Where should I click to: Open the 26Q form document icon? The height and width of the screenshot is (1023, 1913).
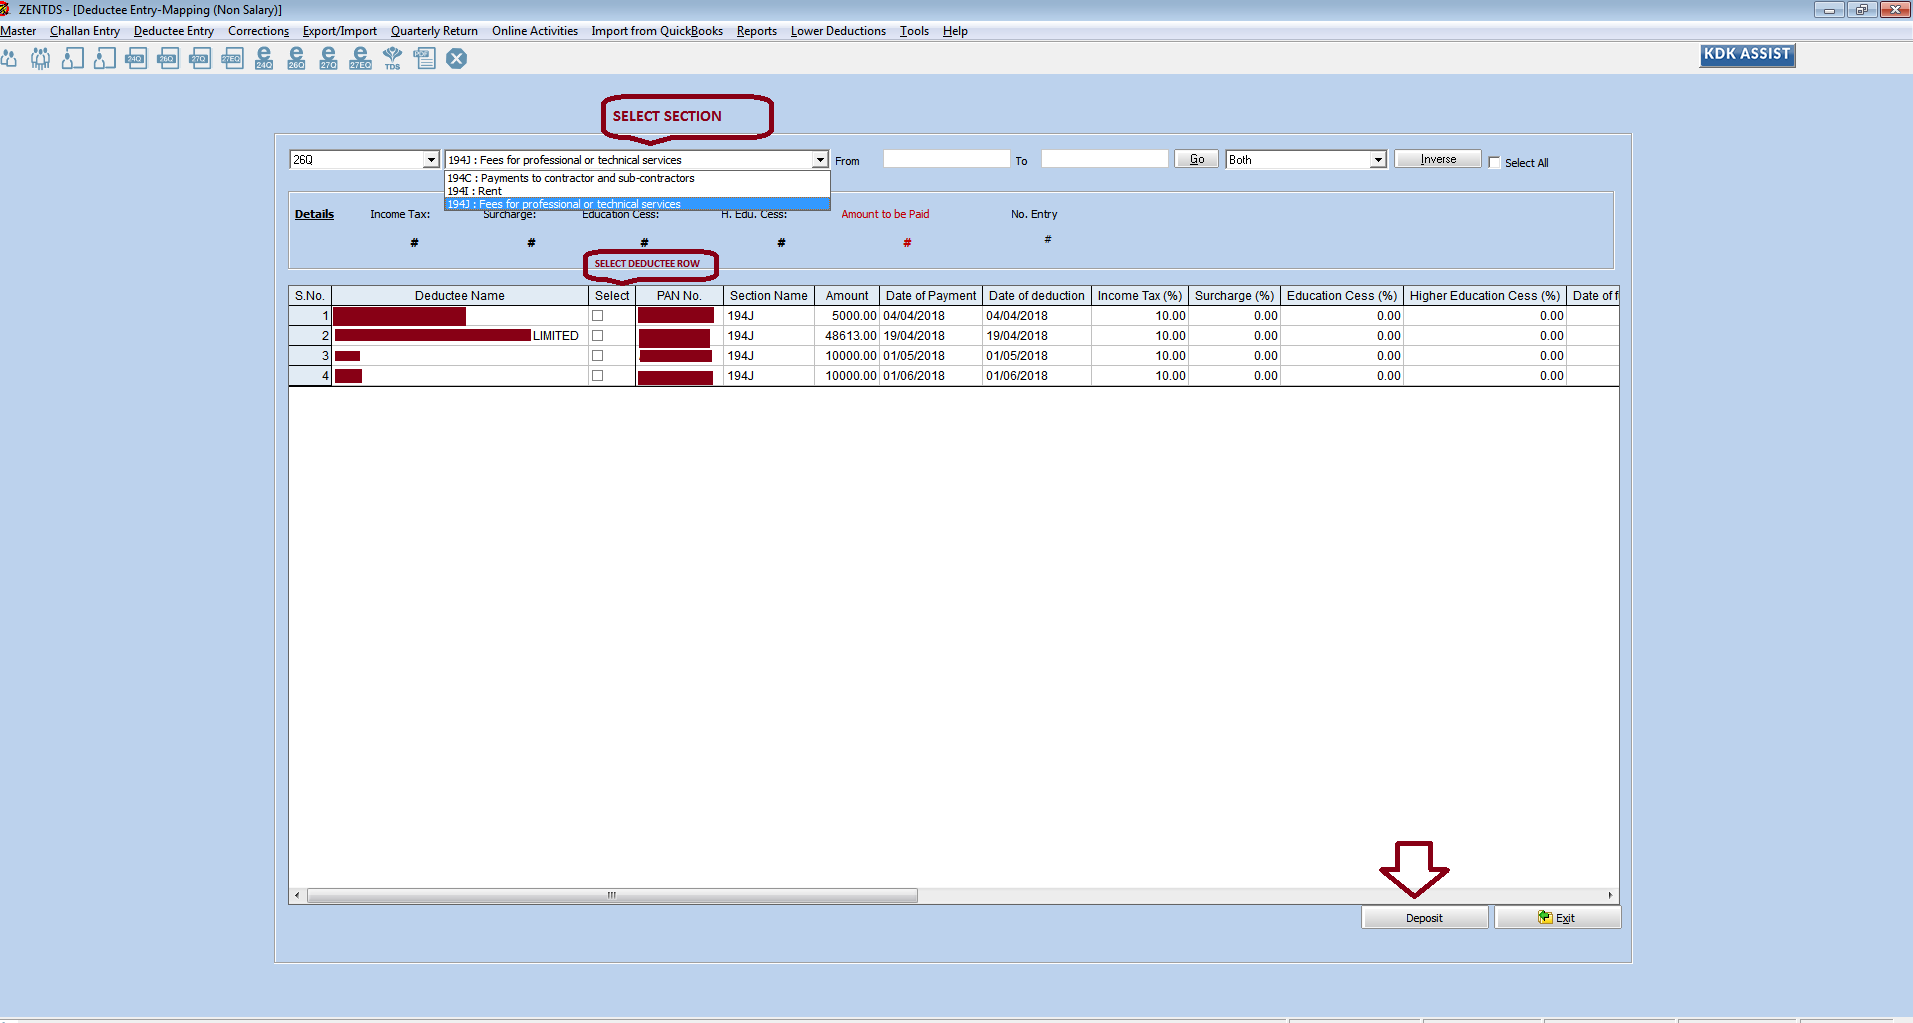(x=168, y=58)
